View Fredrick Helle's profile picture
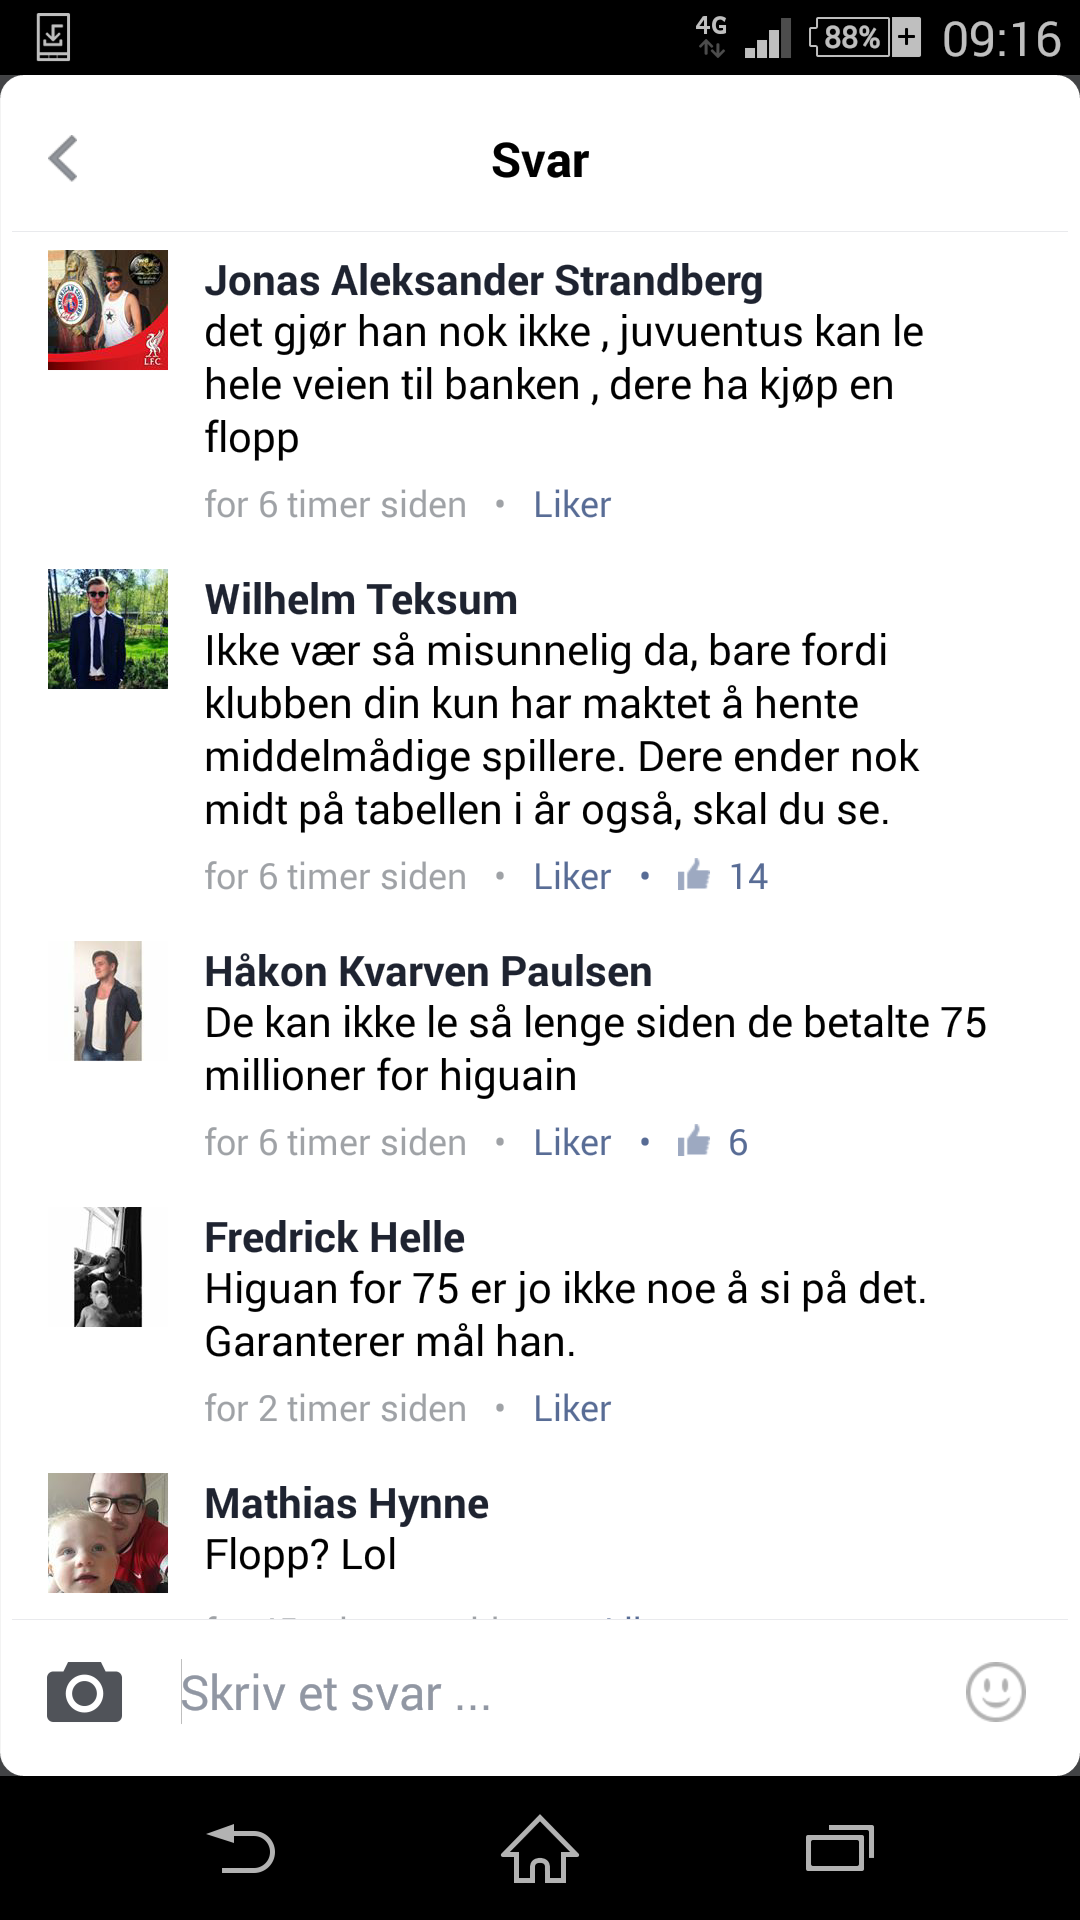The height and width of the screenshot is (1920, 1080). point(108,1267)
